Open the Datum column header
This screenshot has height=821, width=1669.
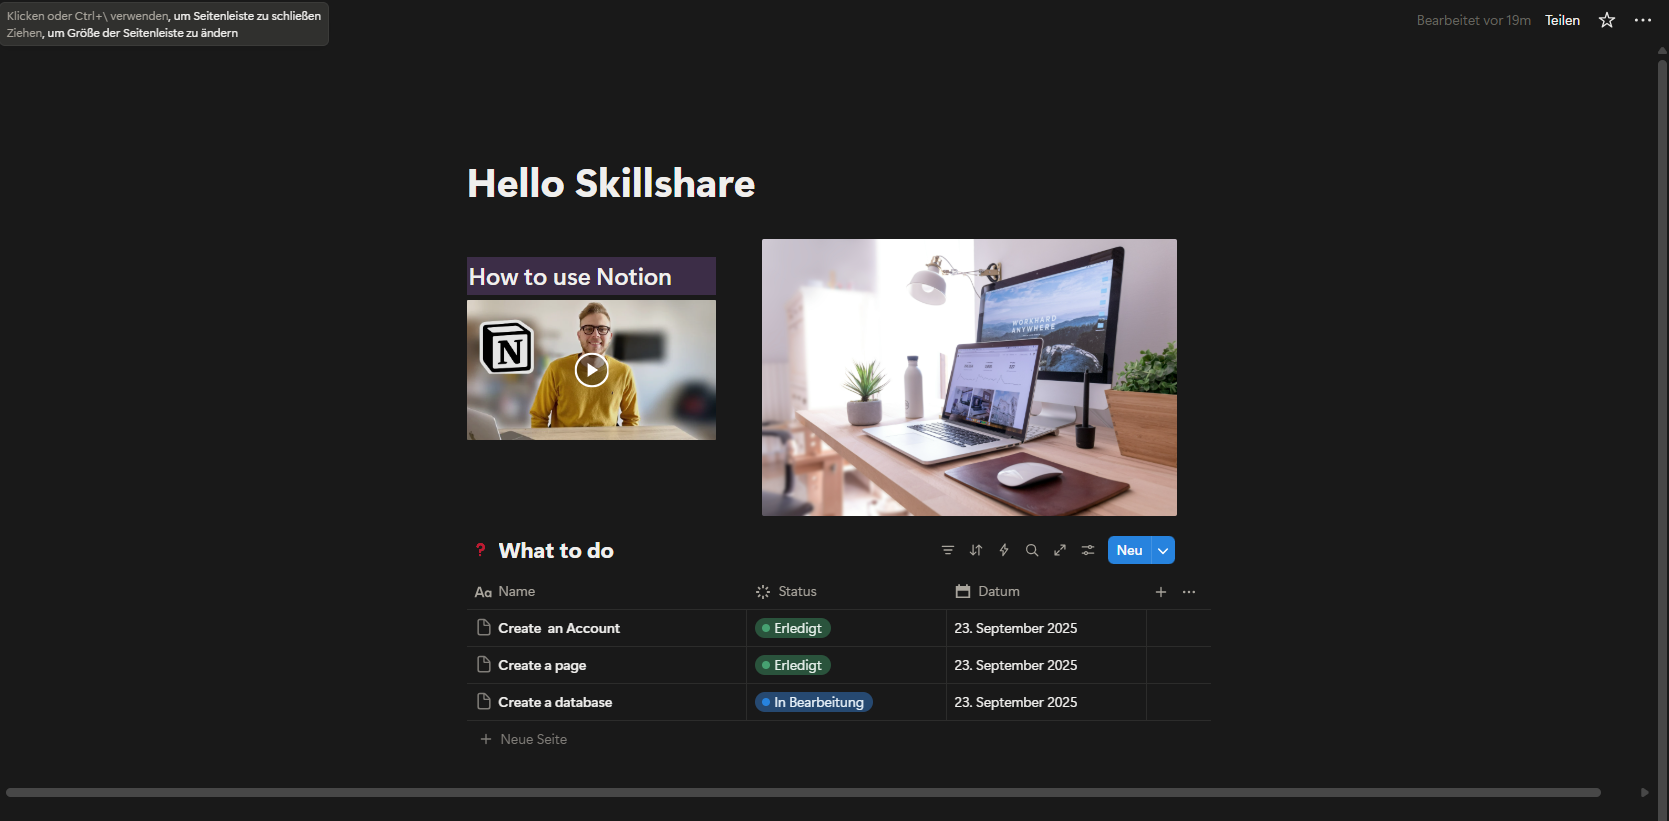coord(1046,592)
